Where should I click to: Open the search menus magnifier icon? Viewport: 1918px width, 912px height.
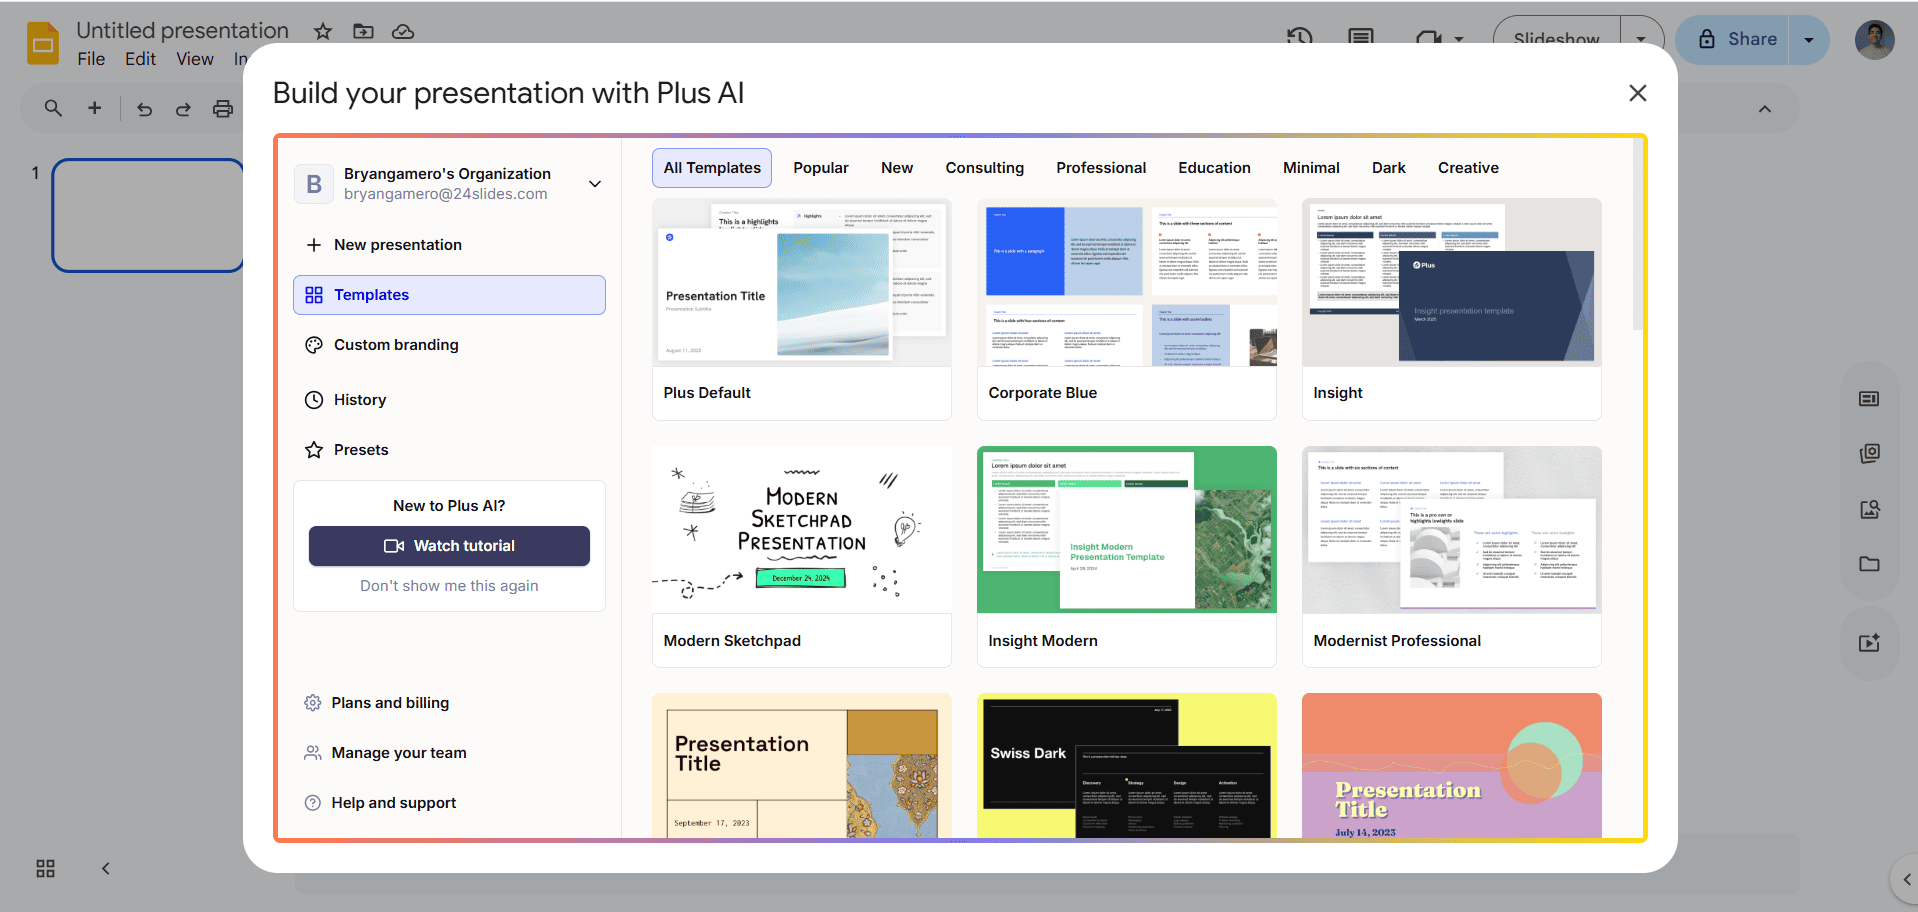[54, 108]
